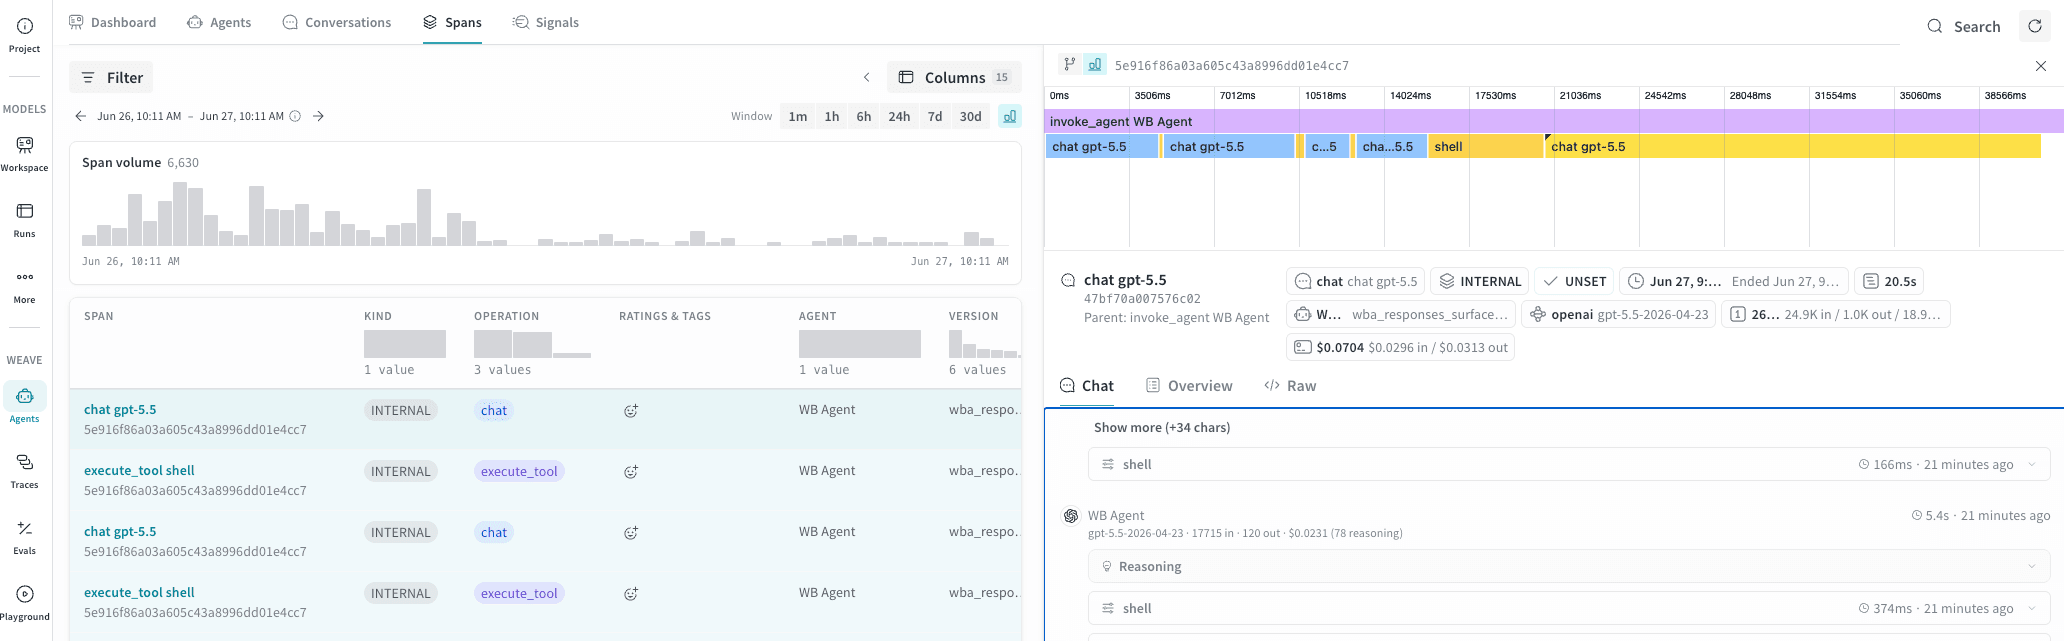2064x641 pixels.
Task: Open first chat gpt-5.5 span link
Action: (x=120, y=410)
